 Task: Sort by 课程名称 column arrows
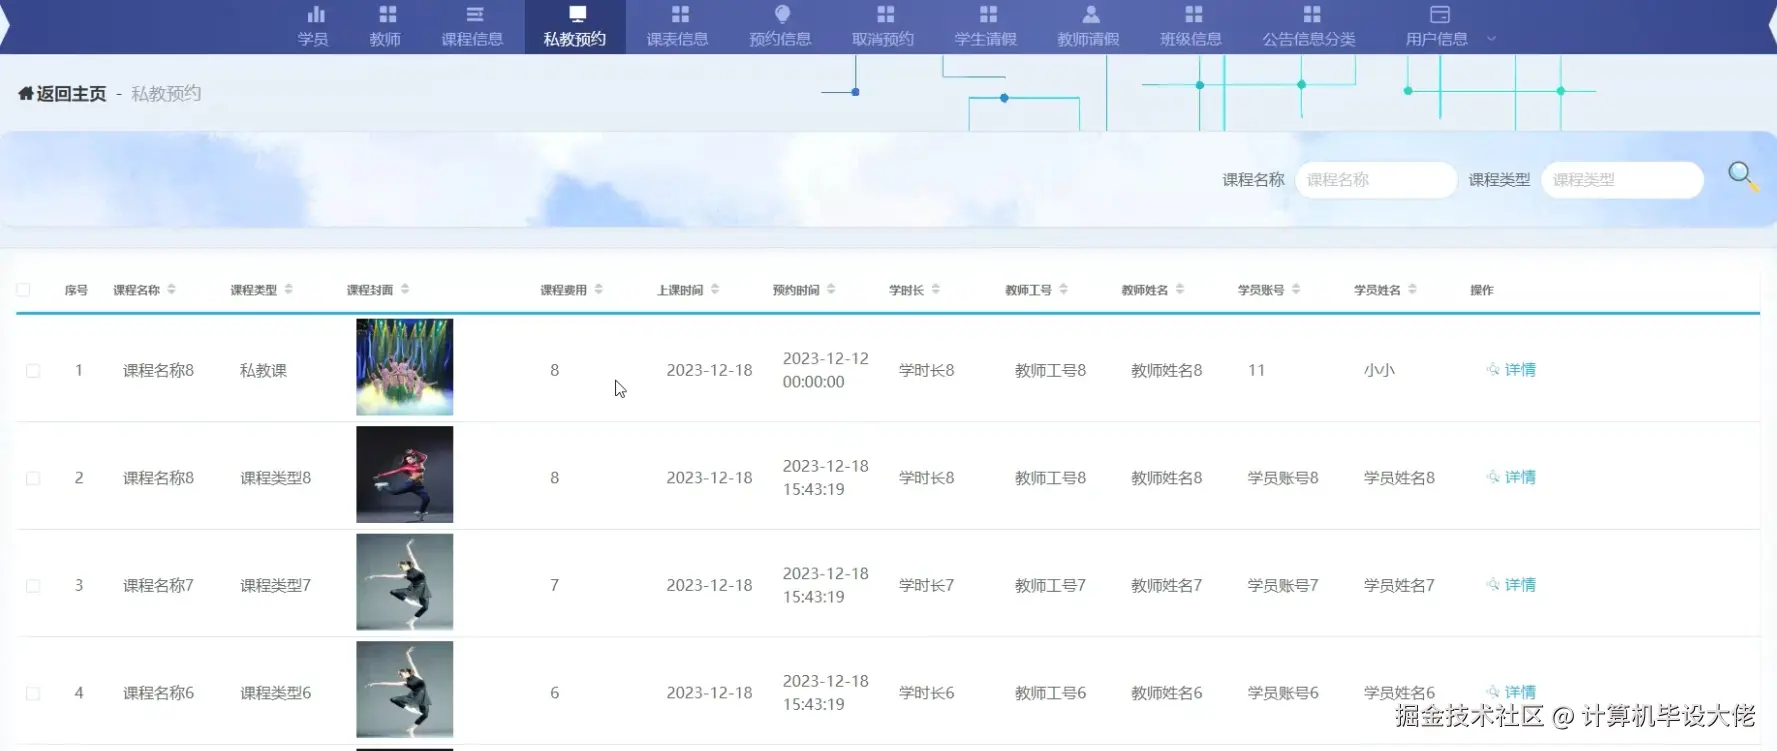[x=171, y=289]
